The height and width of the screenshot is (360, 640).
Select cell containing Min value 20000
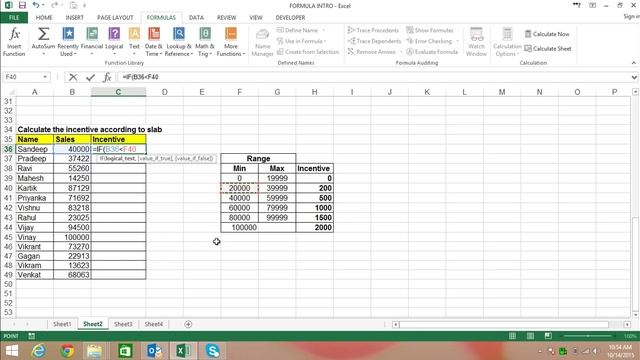239,188
